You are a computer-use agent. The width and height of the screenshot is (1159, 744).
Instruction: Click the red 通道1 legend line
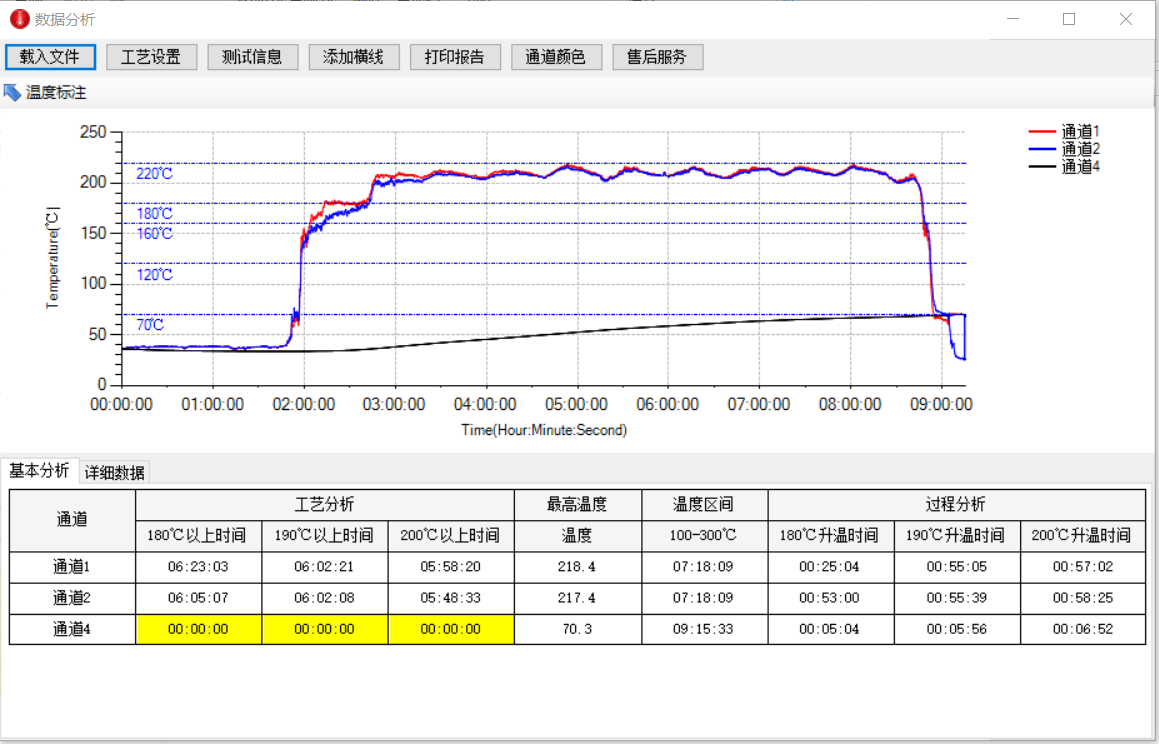pyautogui.click(x=1042, y=131)
